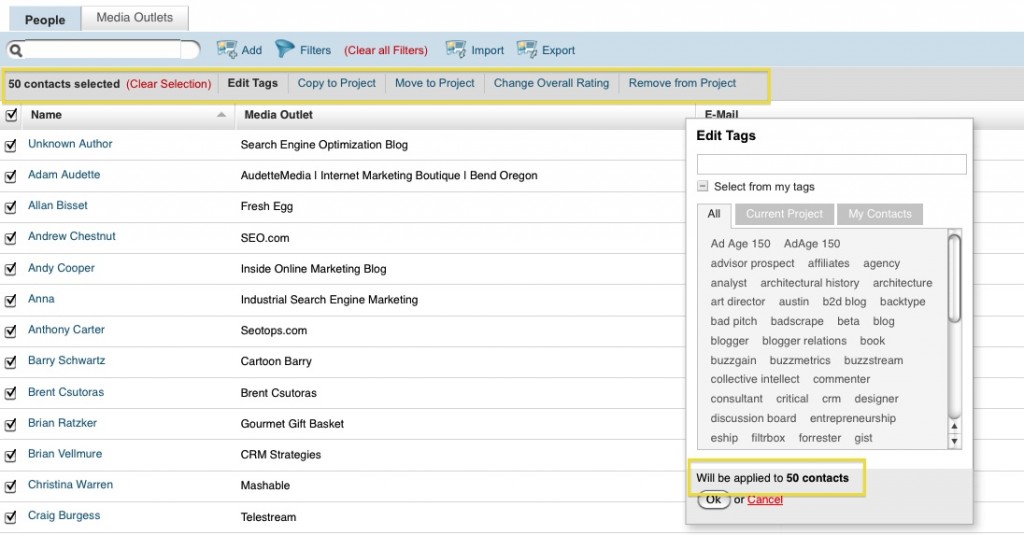Switch to the Media Outlets tab
The image size is (1024, 535).
(135, 18)
